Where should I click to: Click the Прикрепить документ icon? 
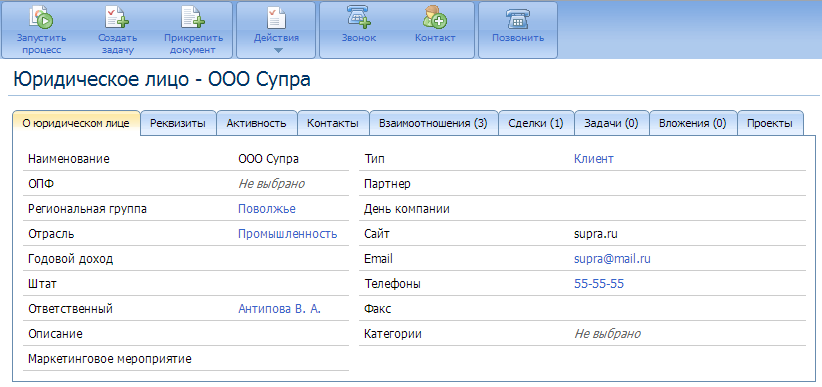point(193,18)
